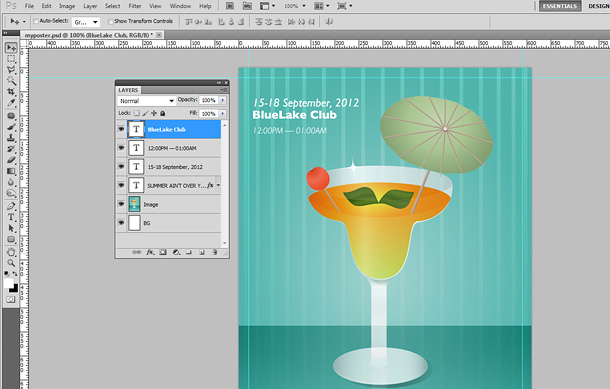610x389 pixels.
Task: Select the Blur tool
Action: tap(11, 182)
